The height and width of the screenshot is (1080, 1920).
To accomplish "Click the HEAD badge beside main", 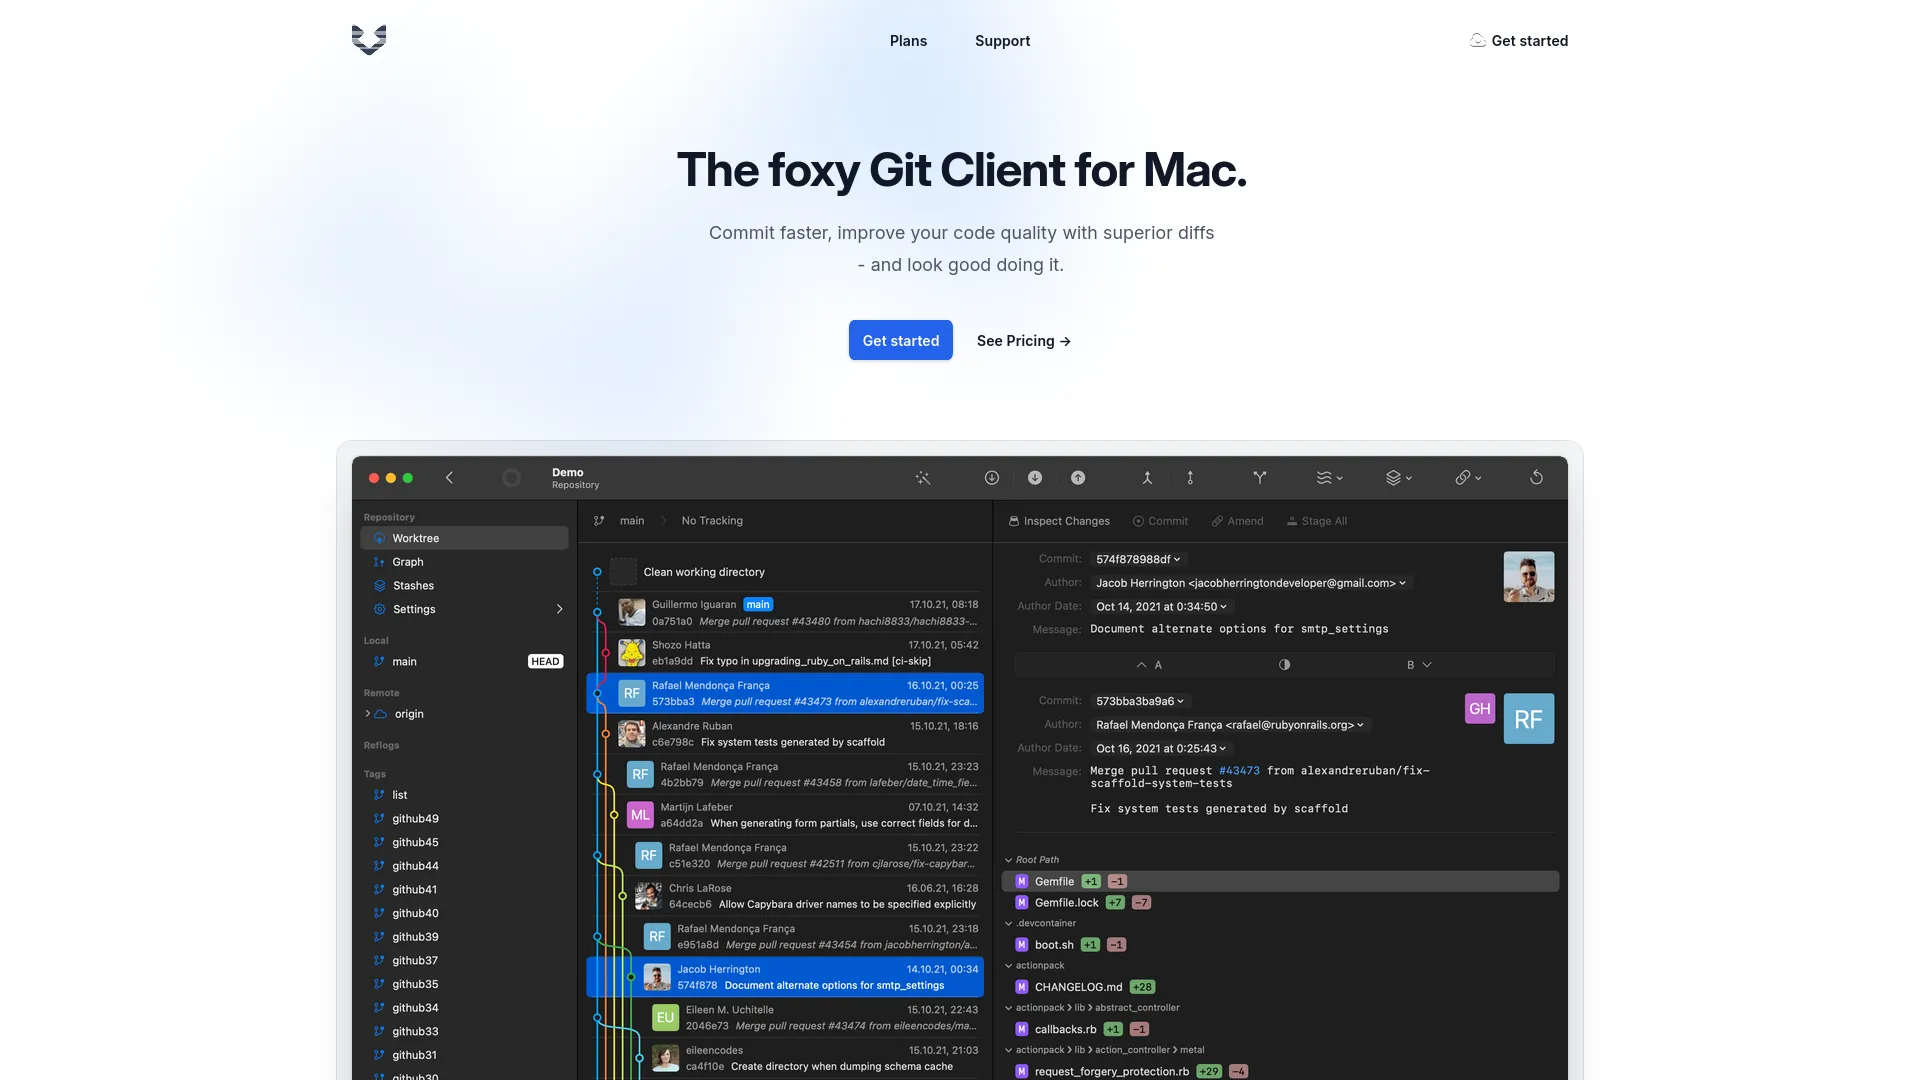I will (x=545, y=662).
